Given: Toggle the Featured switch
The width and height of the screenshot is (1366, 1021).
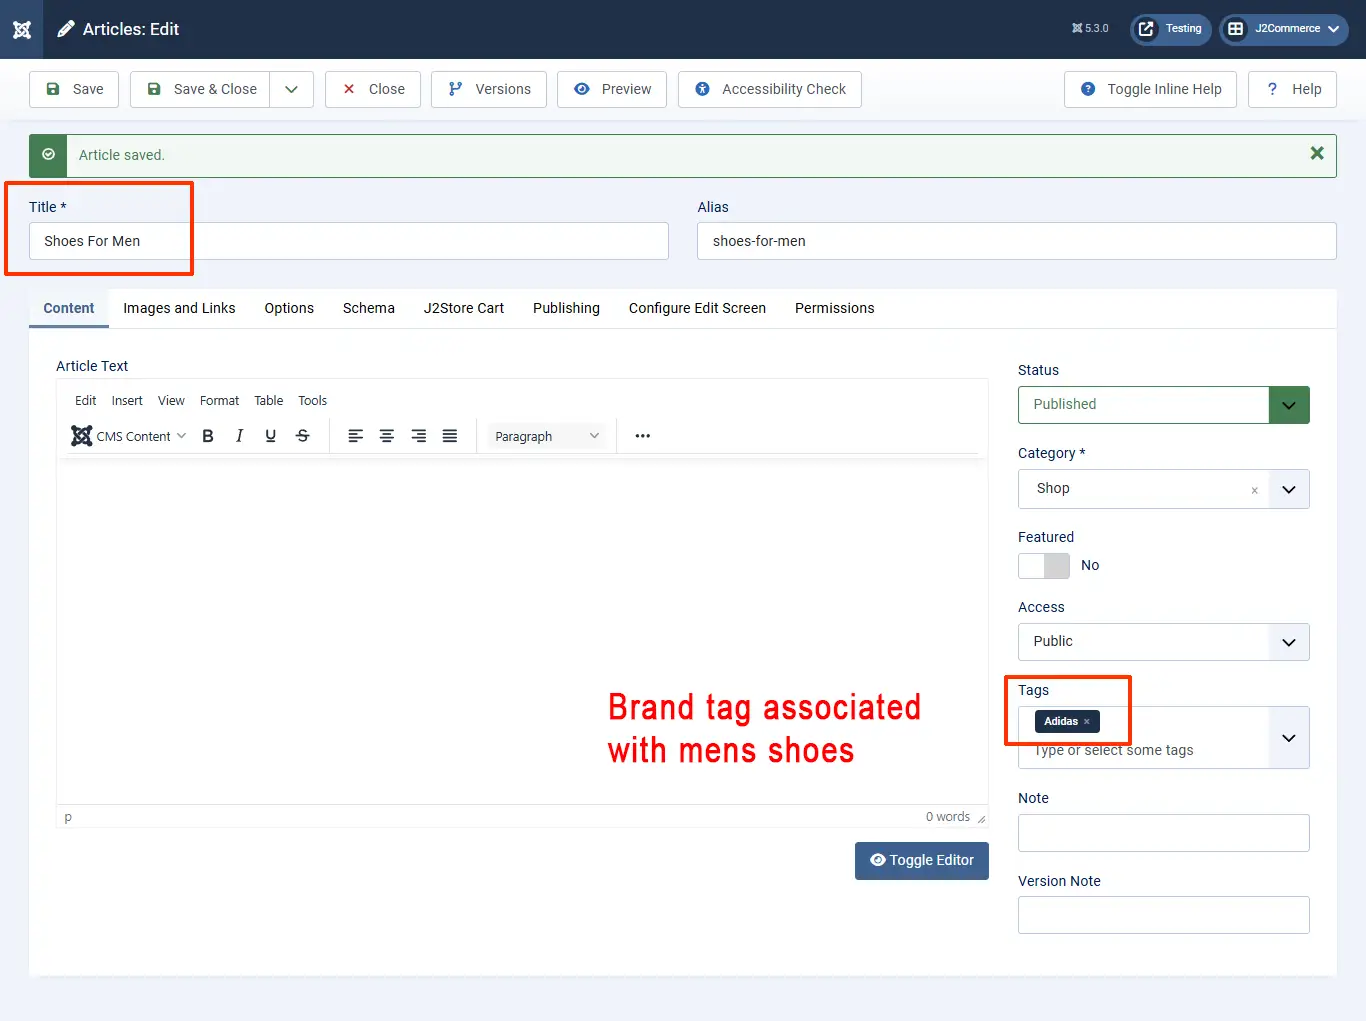Looking at the screenshot, I should 1044,566.
